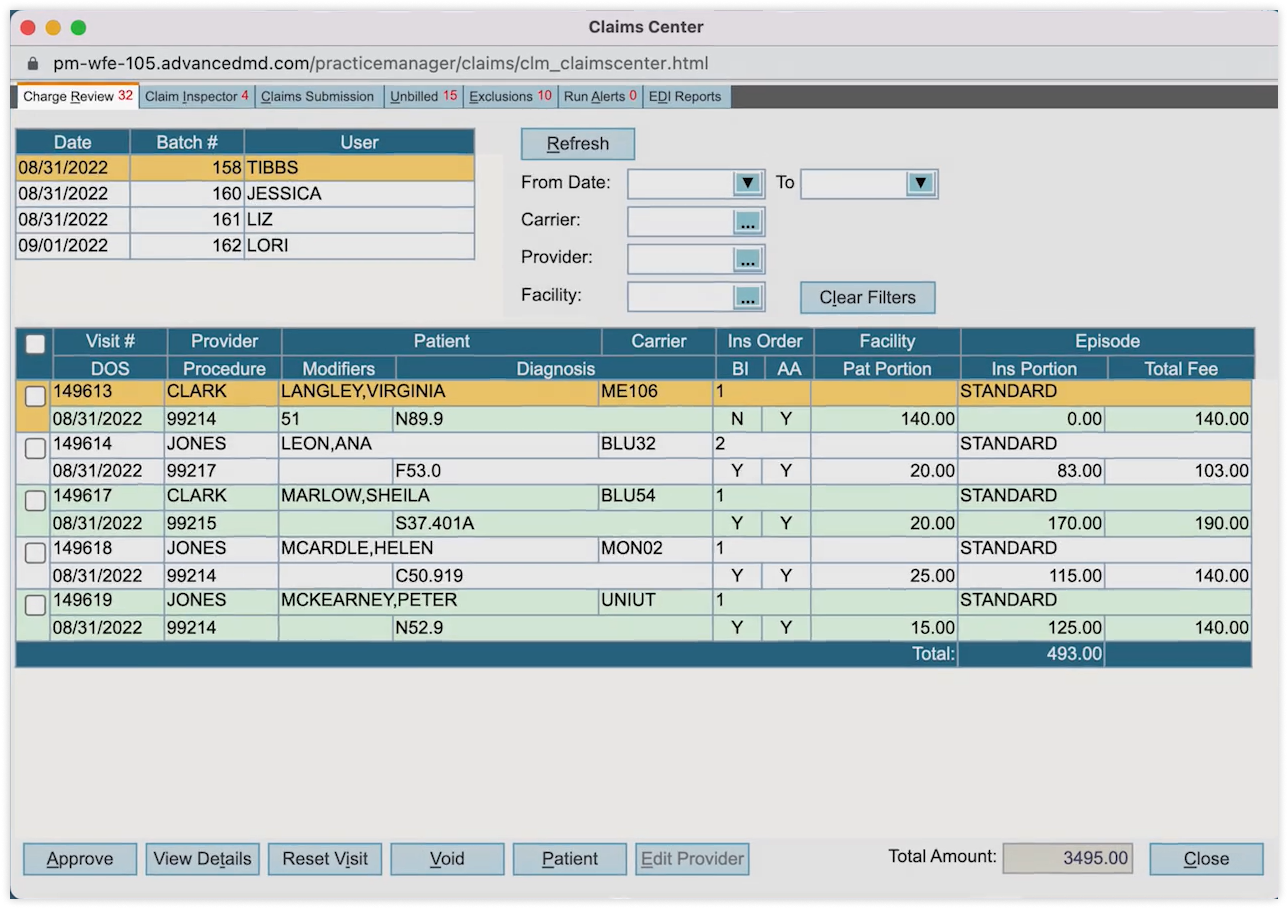1288x909 pixels.
Task: Open the Carrier lookup ellipsis button
Action: (748, 222)
